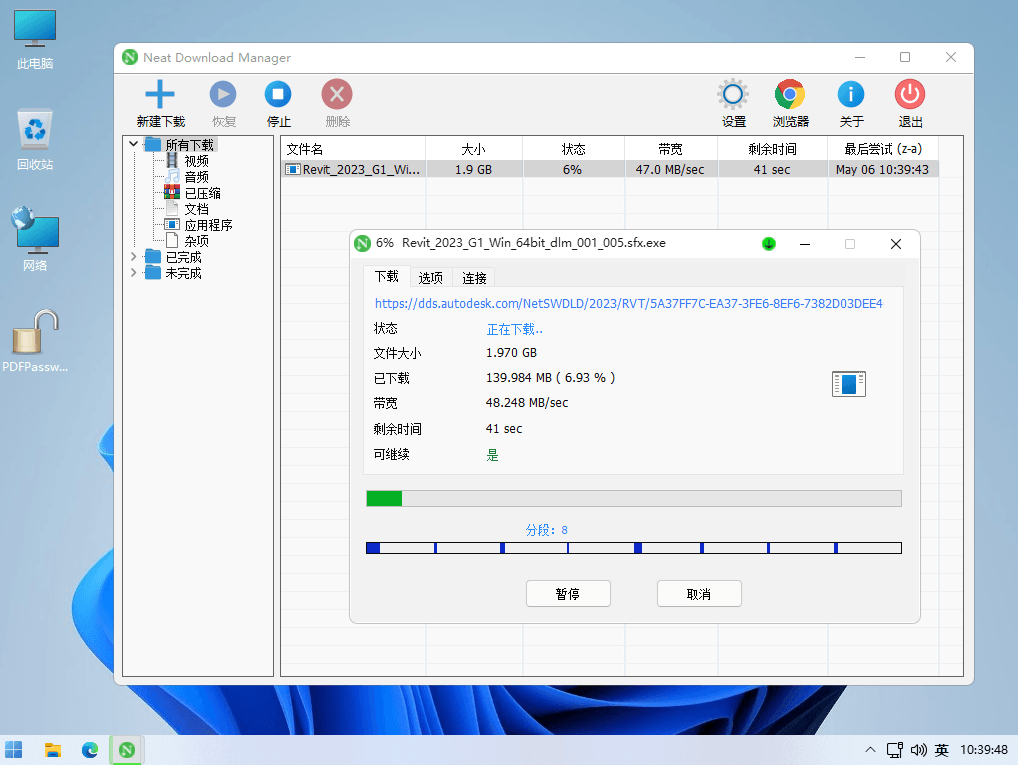Click the 正在下载.. status text
This screenshot has height=765, width=1018.
(515, 329)
